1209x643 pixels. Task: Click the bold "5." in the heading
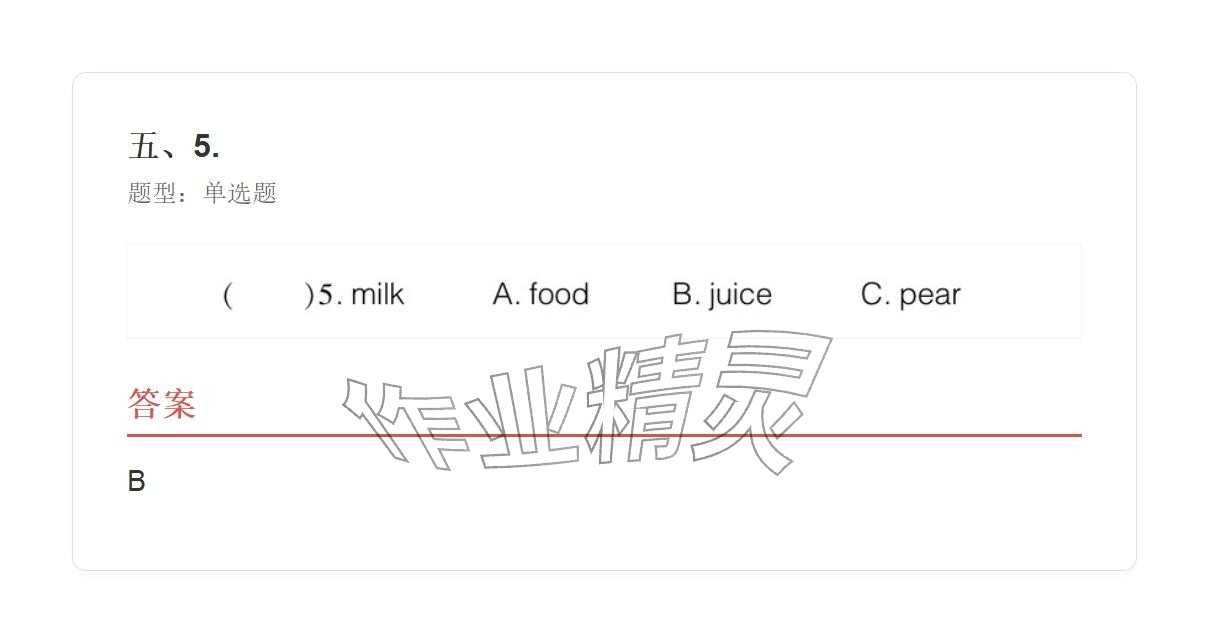coord(206,147)
